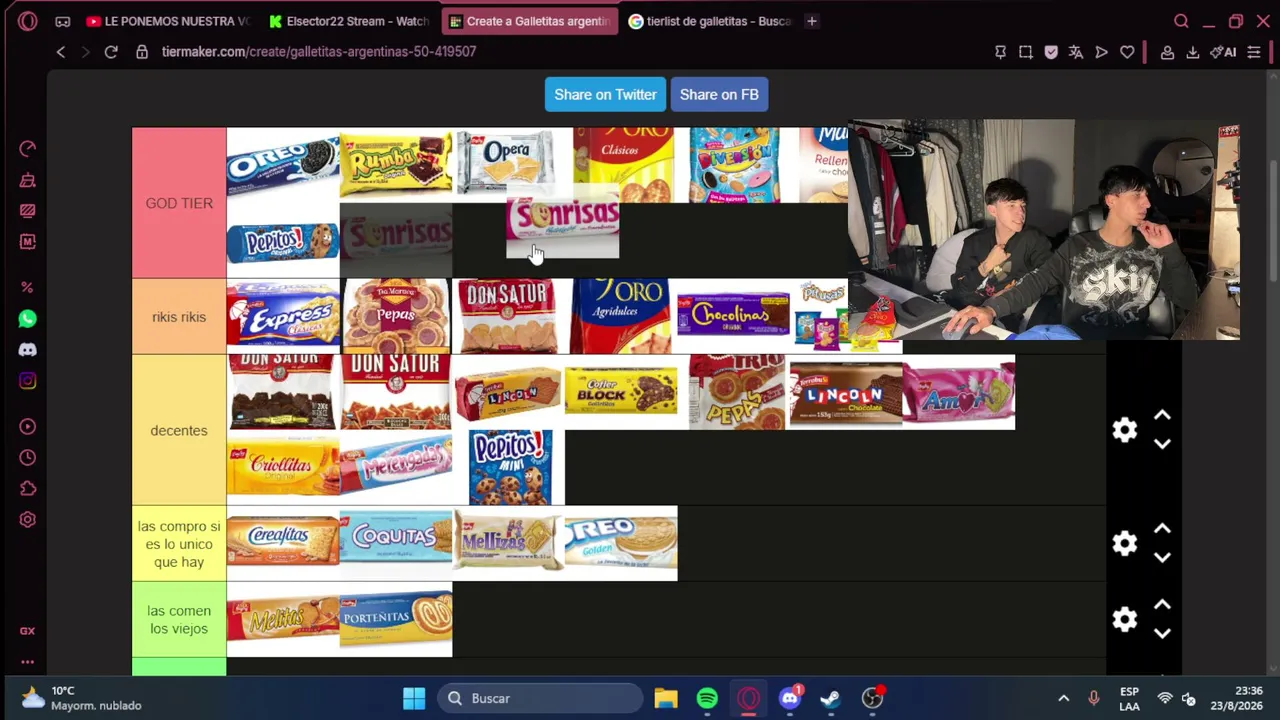The width and height of the screenshot is (1280, 720).
Task: Open Spotify from the taskbar
Action: point(707,698)
